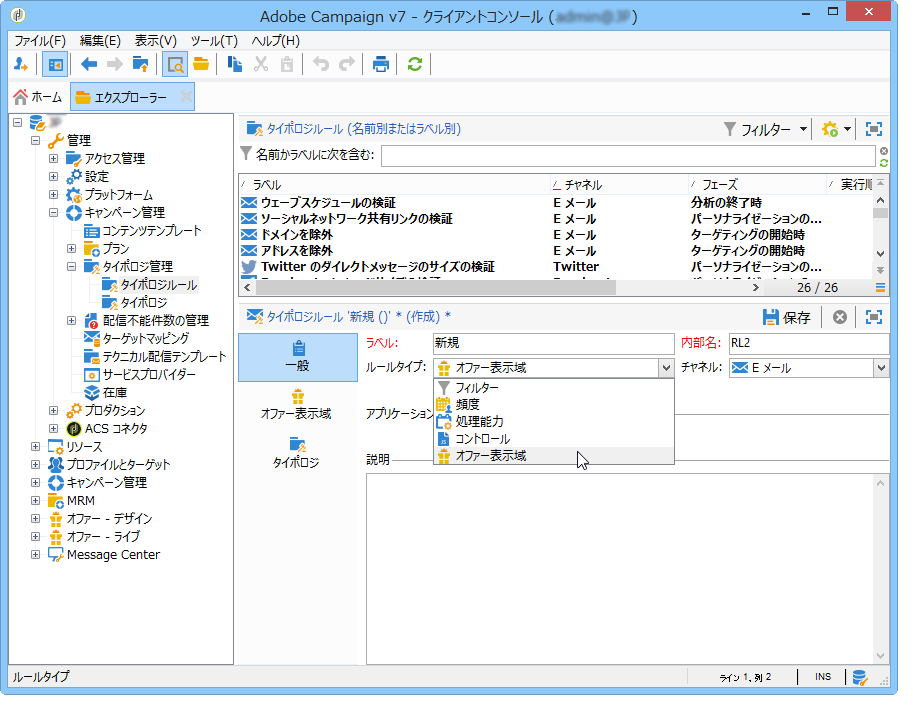Click inside the 説明 text area

click(x=620, y=569)
